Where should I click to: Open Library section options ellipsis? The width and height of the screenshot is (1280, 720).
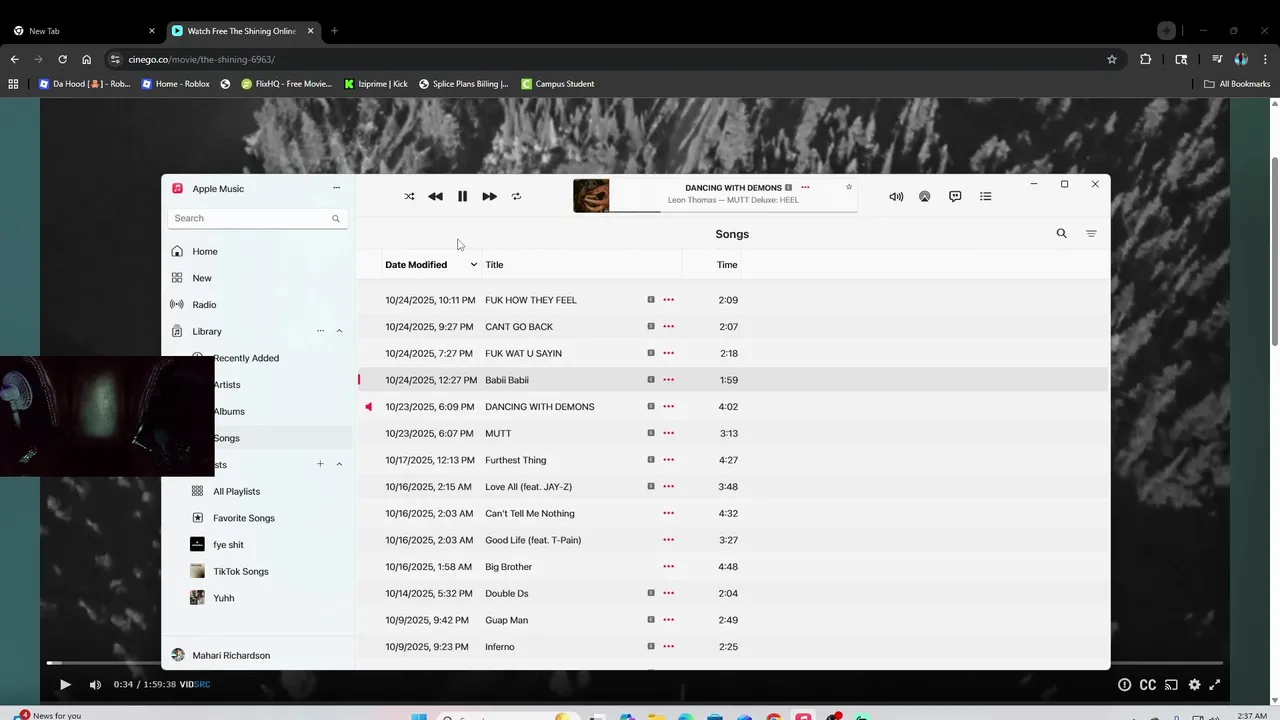click(x=320, y=331)
